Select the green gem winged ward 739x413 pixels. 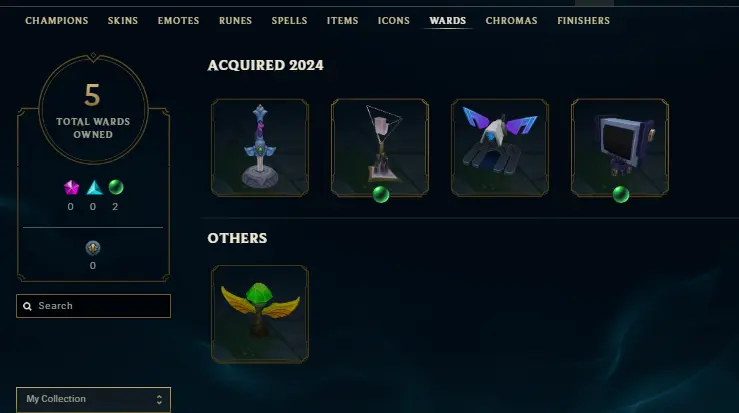click(x=260, y=314)
